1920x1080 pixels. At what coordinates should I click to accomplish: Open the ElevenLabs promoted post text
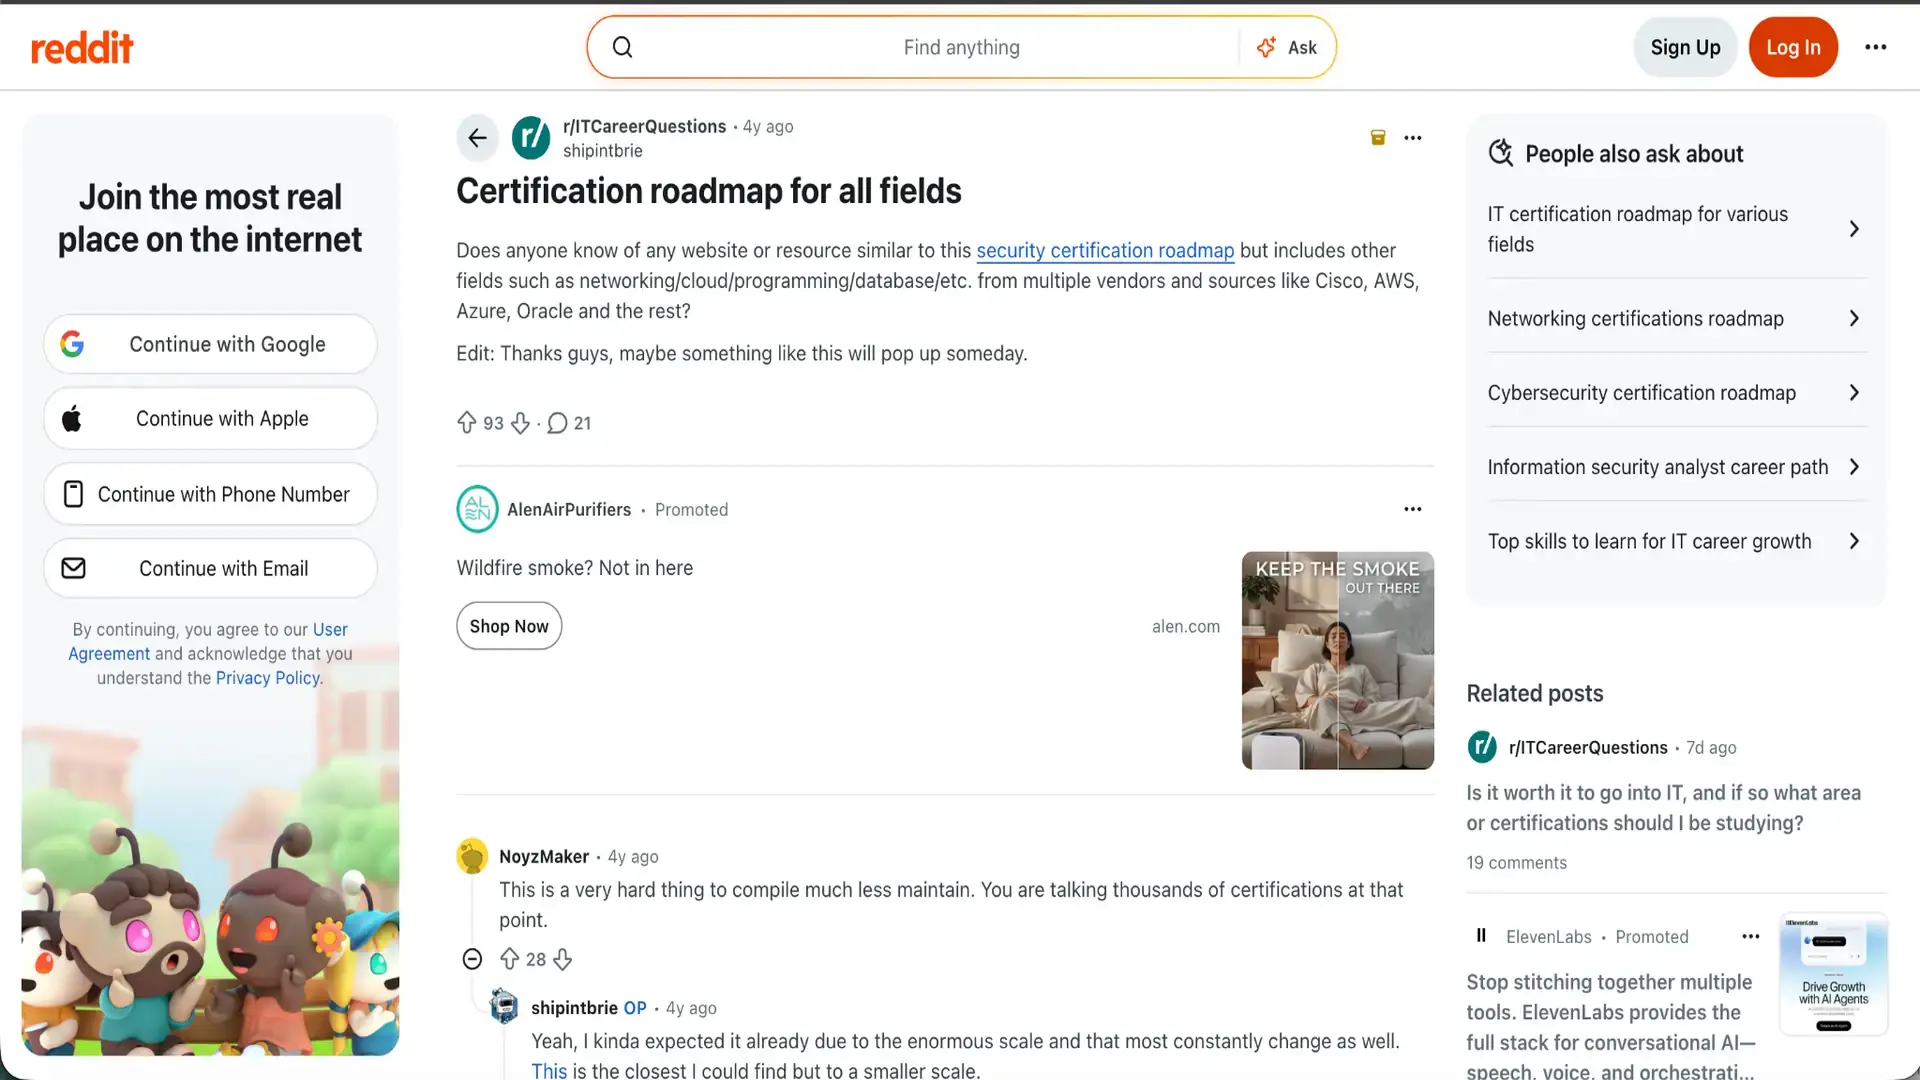[x=1610, y=1025]
